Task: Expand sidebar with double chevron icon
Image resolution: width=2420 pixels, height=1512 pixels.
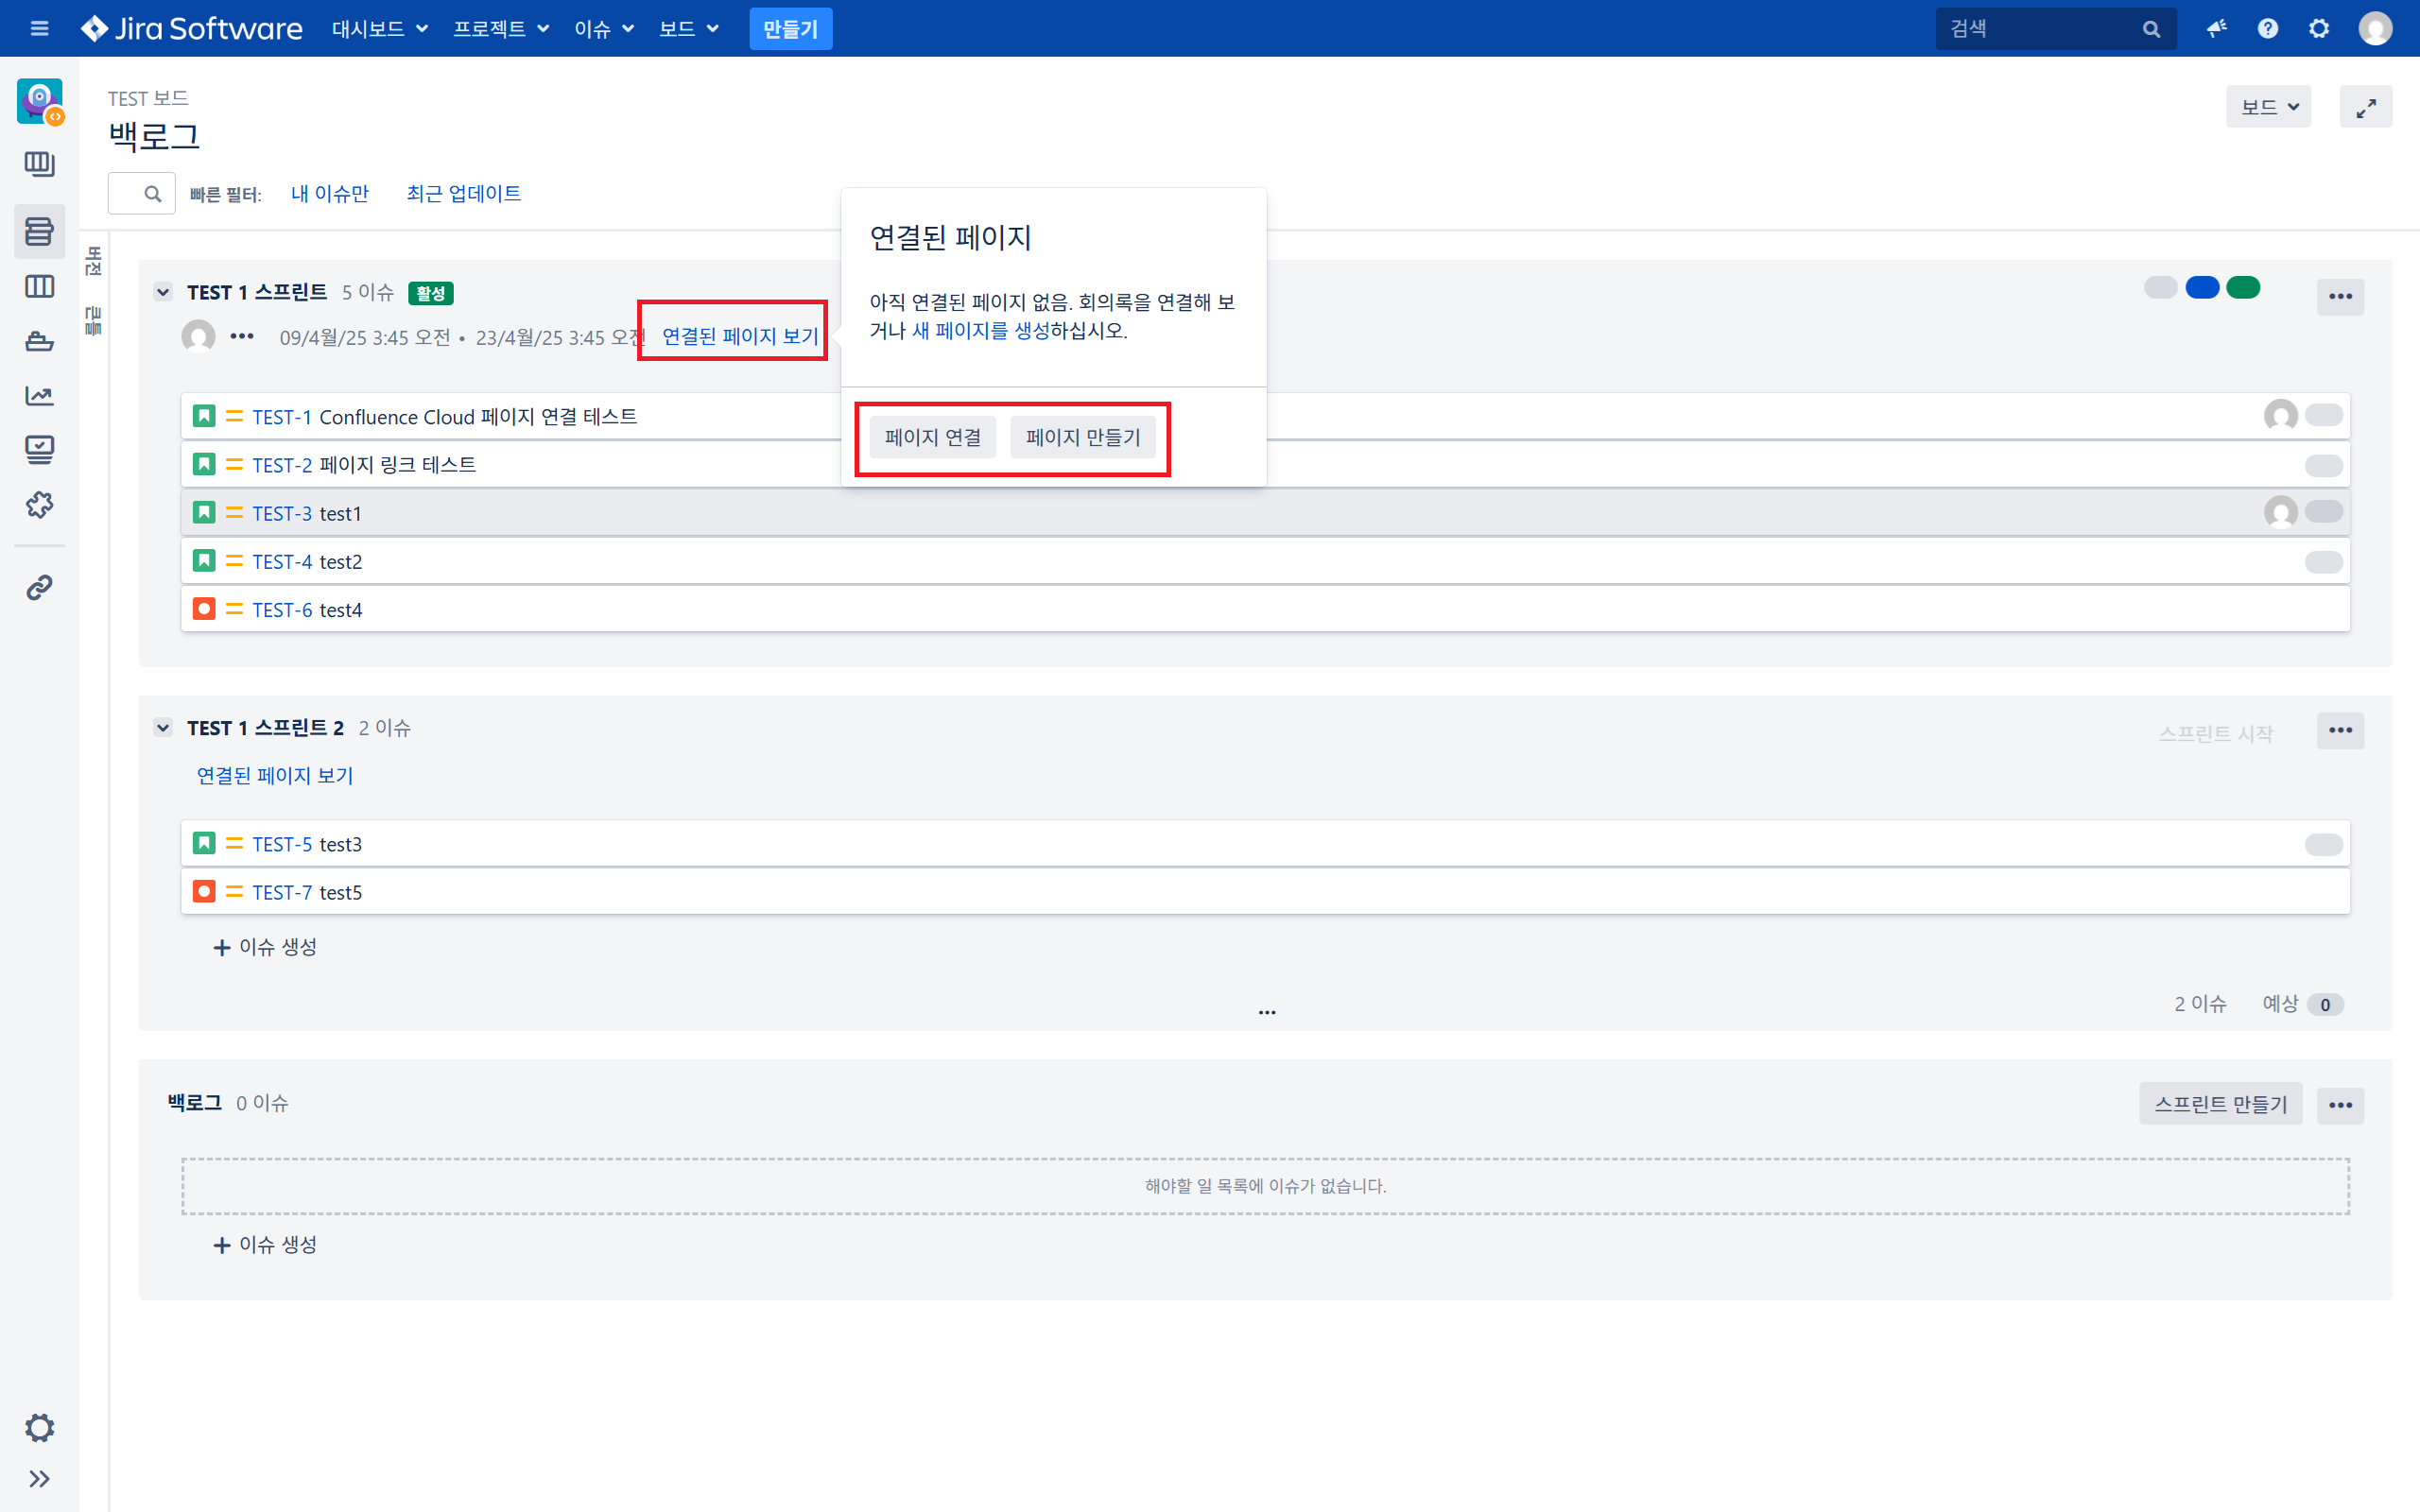Action: (x=39, y=1478)
